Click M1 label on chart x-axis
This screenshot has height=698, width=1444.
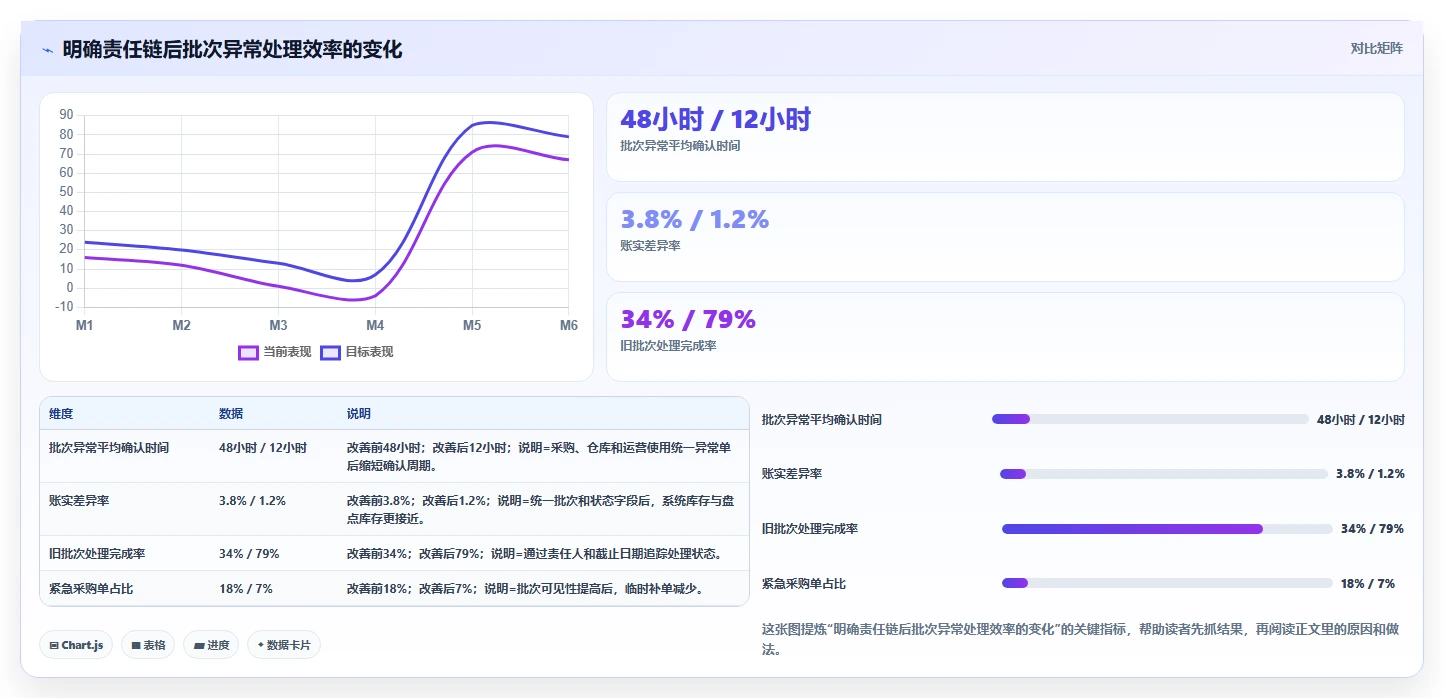(85, 325)
